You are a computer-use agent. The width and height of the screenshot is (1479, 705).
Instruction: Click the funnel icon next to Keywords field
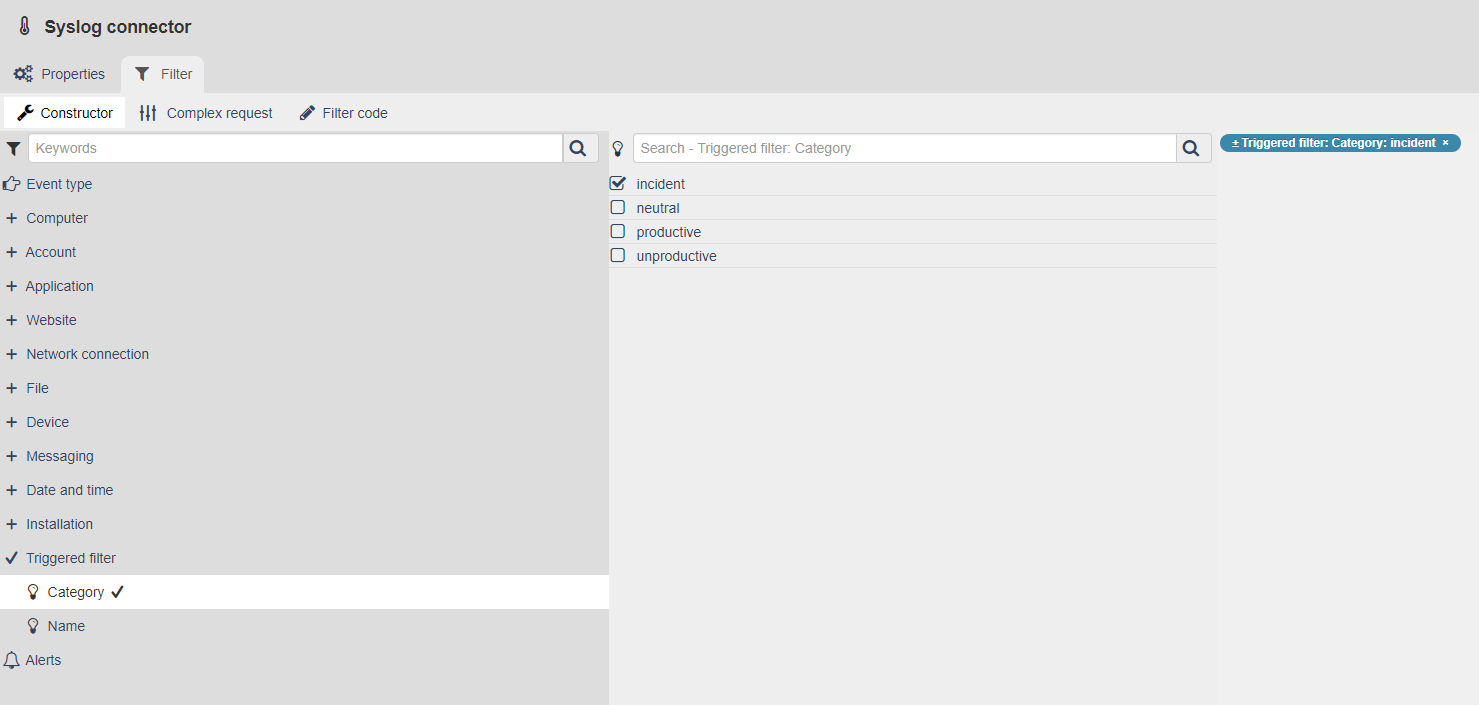click(x=13, y=147)
